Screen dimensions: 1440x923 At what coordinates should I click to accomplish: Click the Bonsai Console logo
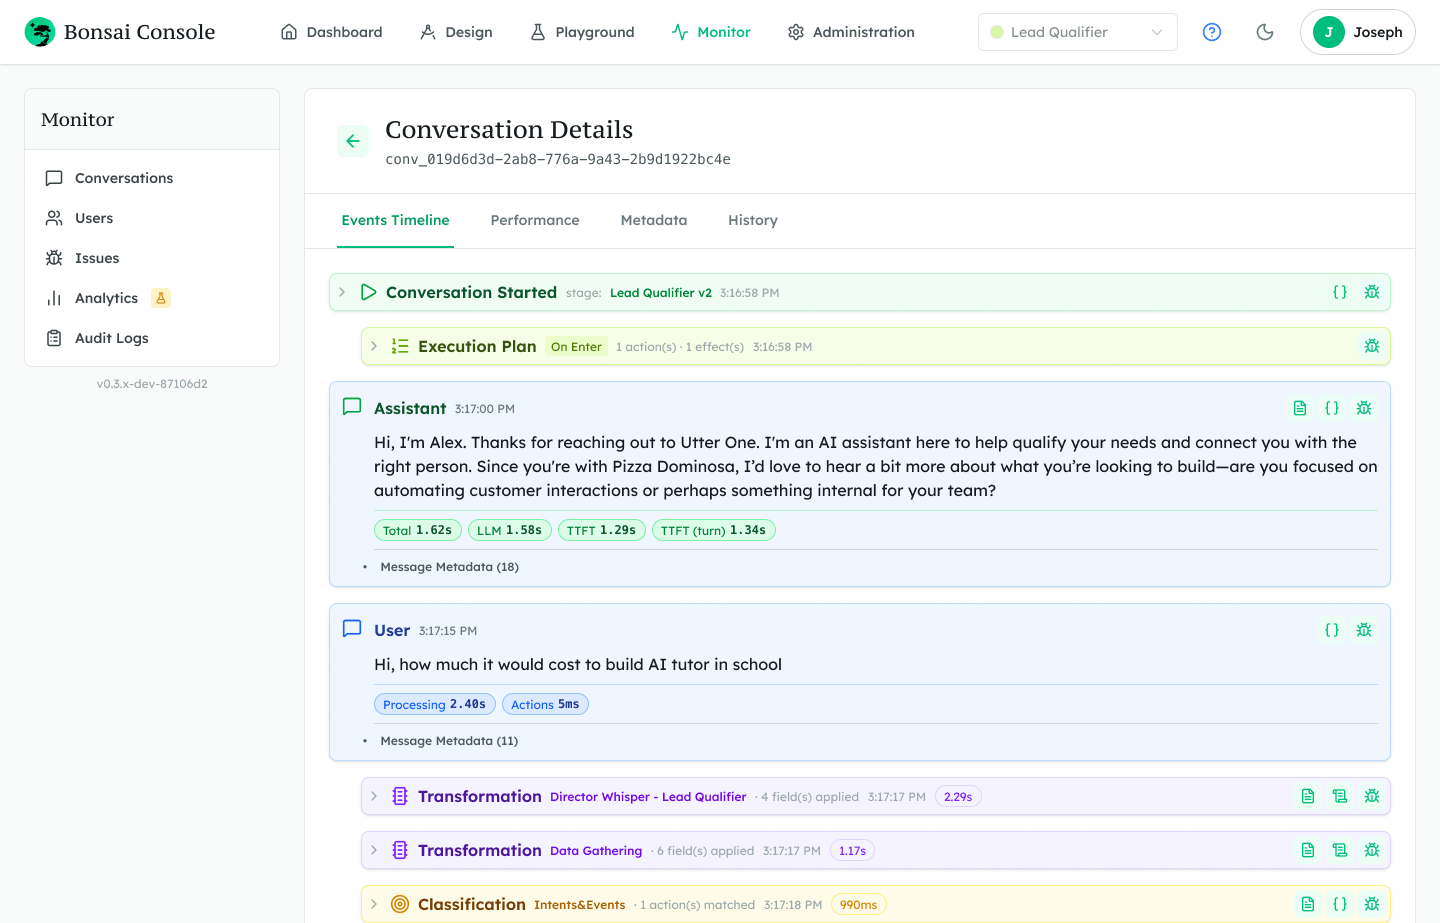tap(120, 32)
